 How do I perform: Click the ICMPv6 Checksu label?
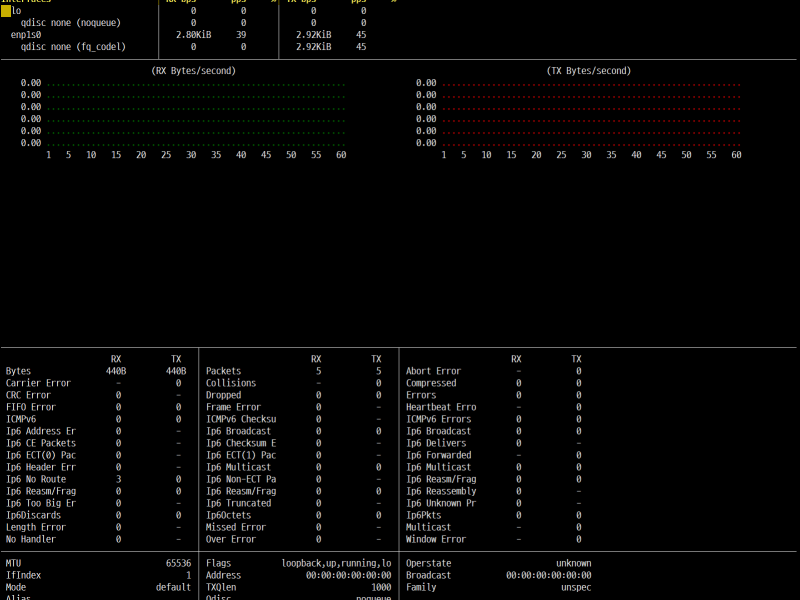pos(241,419)
